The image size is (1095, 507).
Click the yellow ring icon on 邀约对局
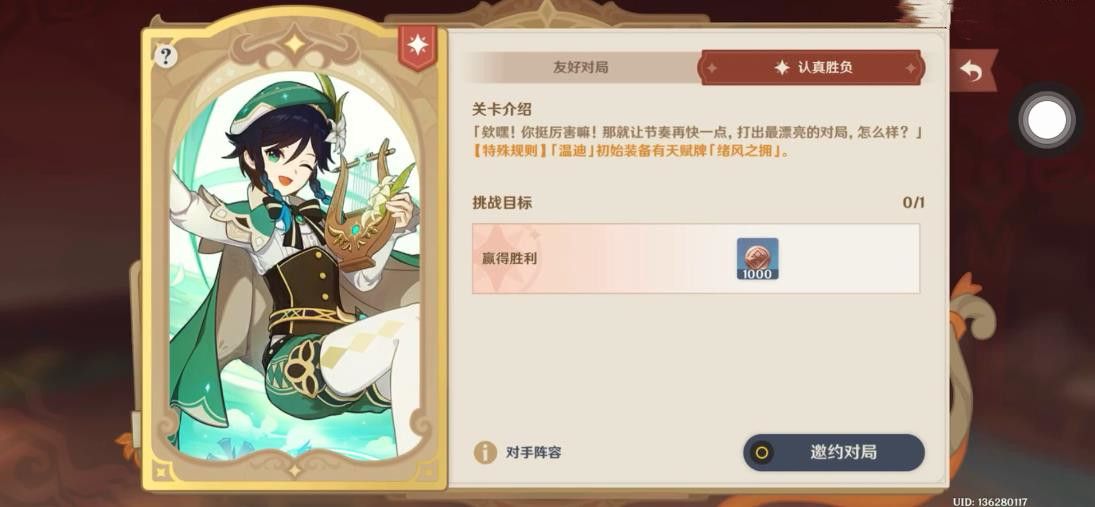[x=761, y=453]
